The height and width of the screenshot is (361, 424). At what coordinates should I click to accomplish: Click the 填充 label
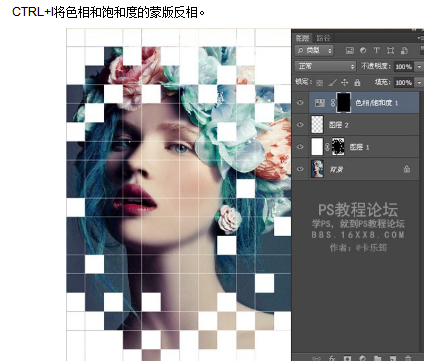click(x=382, y=82)
